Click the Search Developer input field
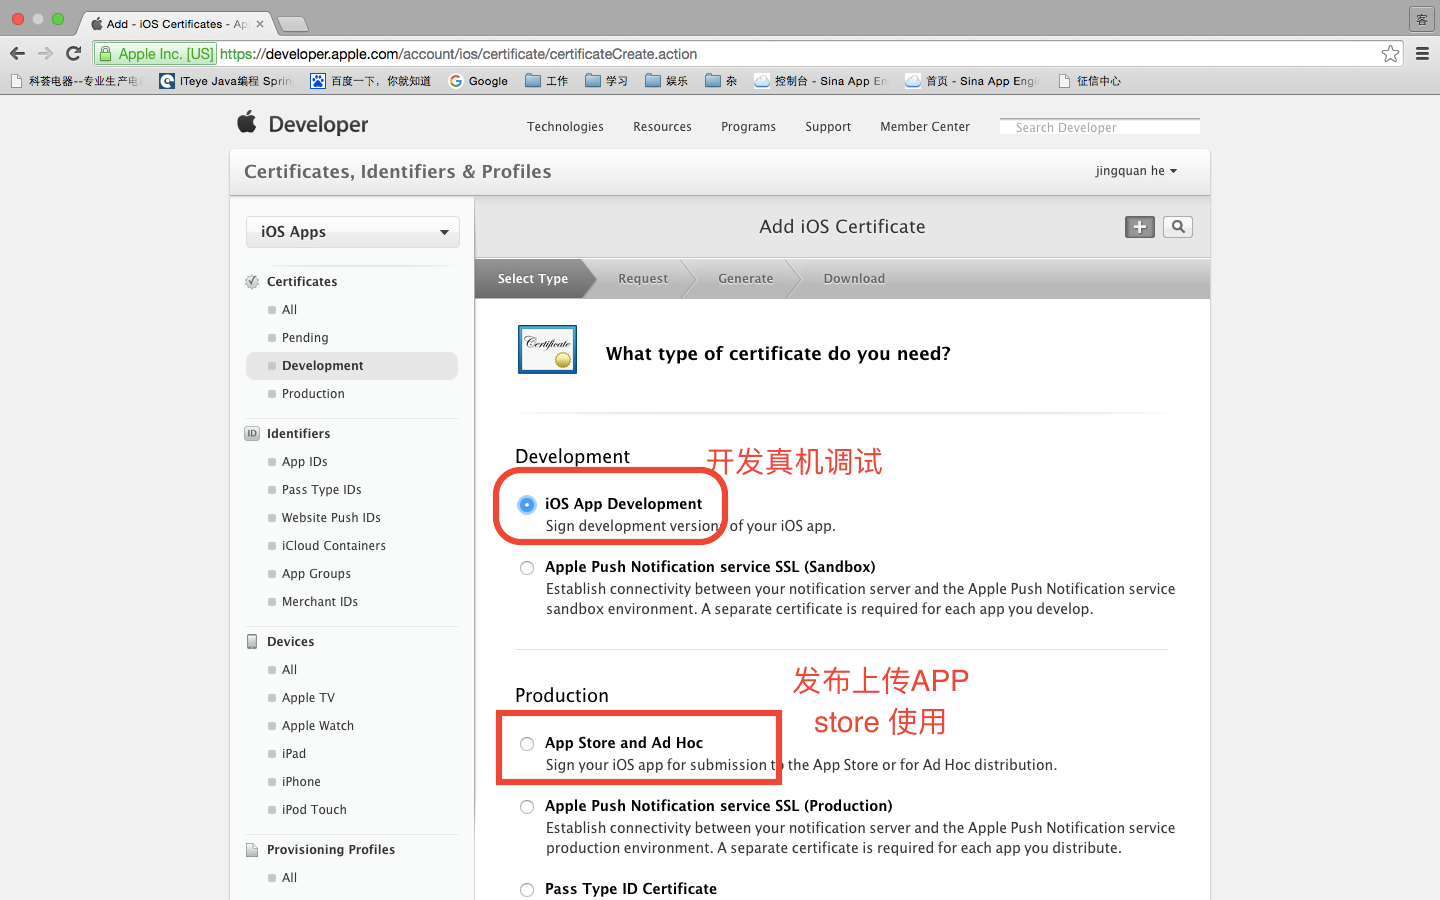The height and width of the screenshot is (900, 1440). point(1100,127)
